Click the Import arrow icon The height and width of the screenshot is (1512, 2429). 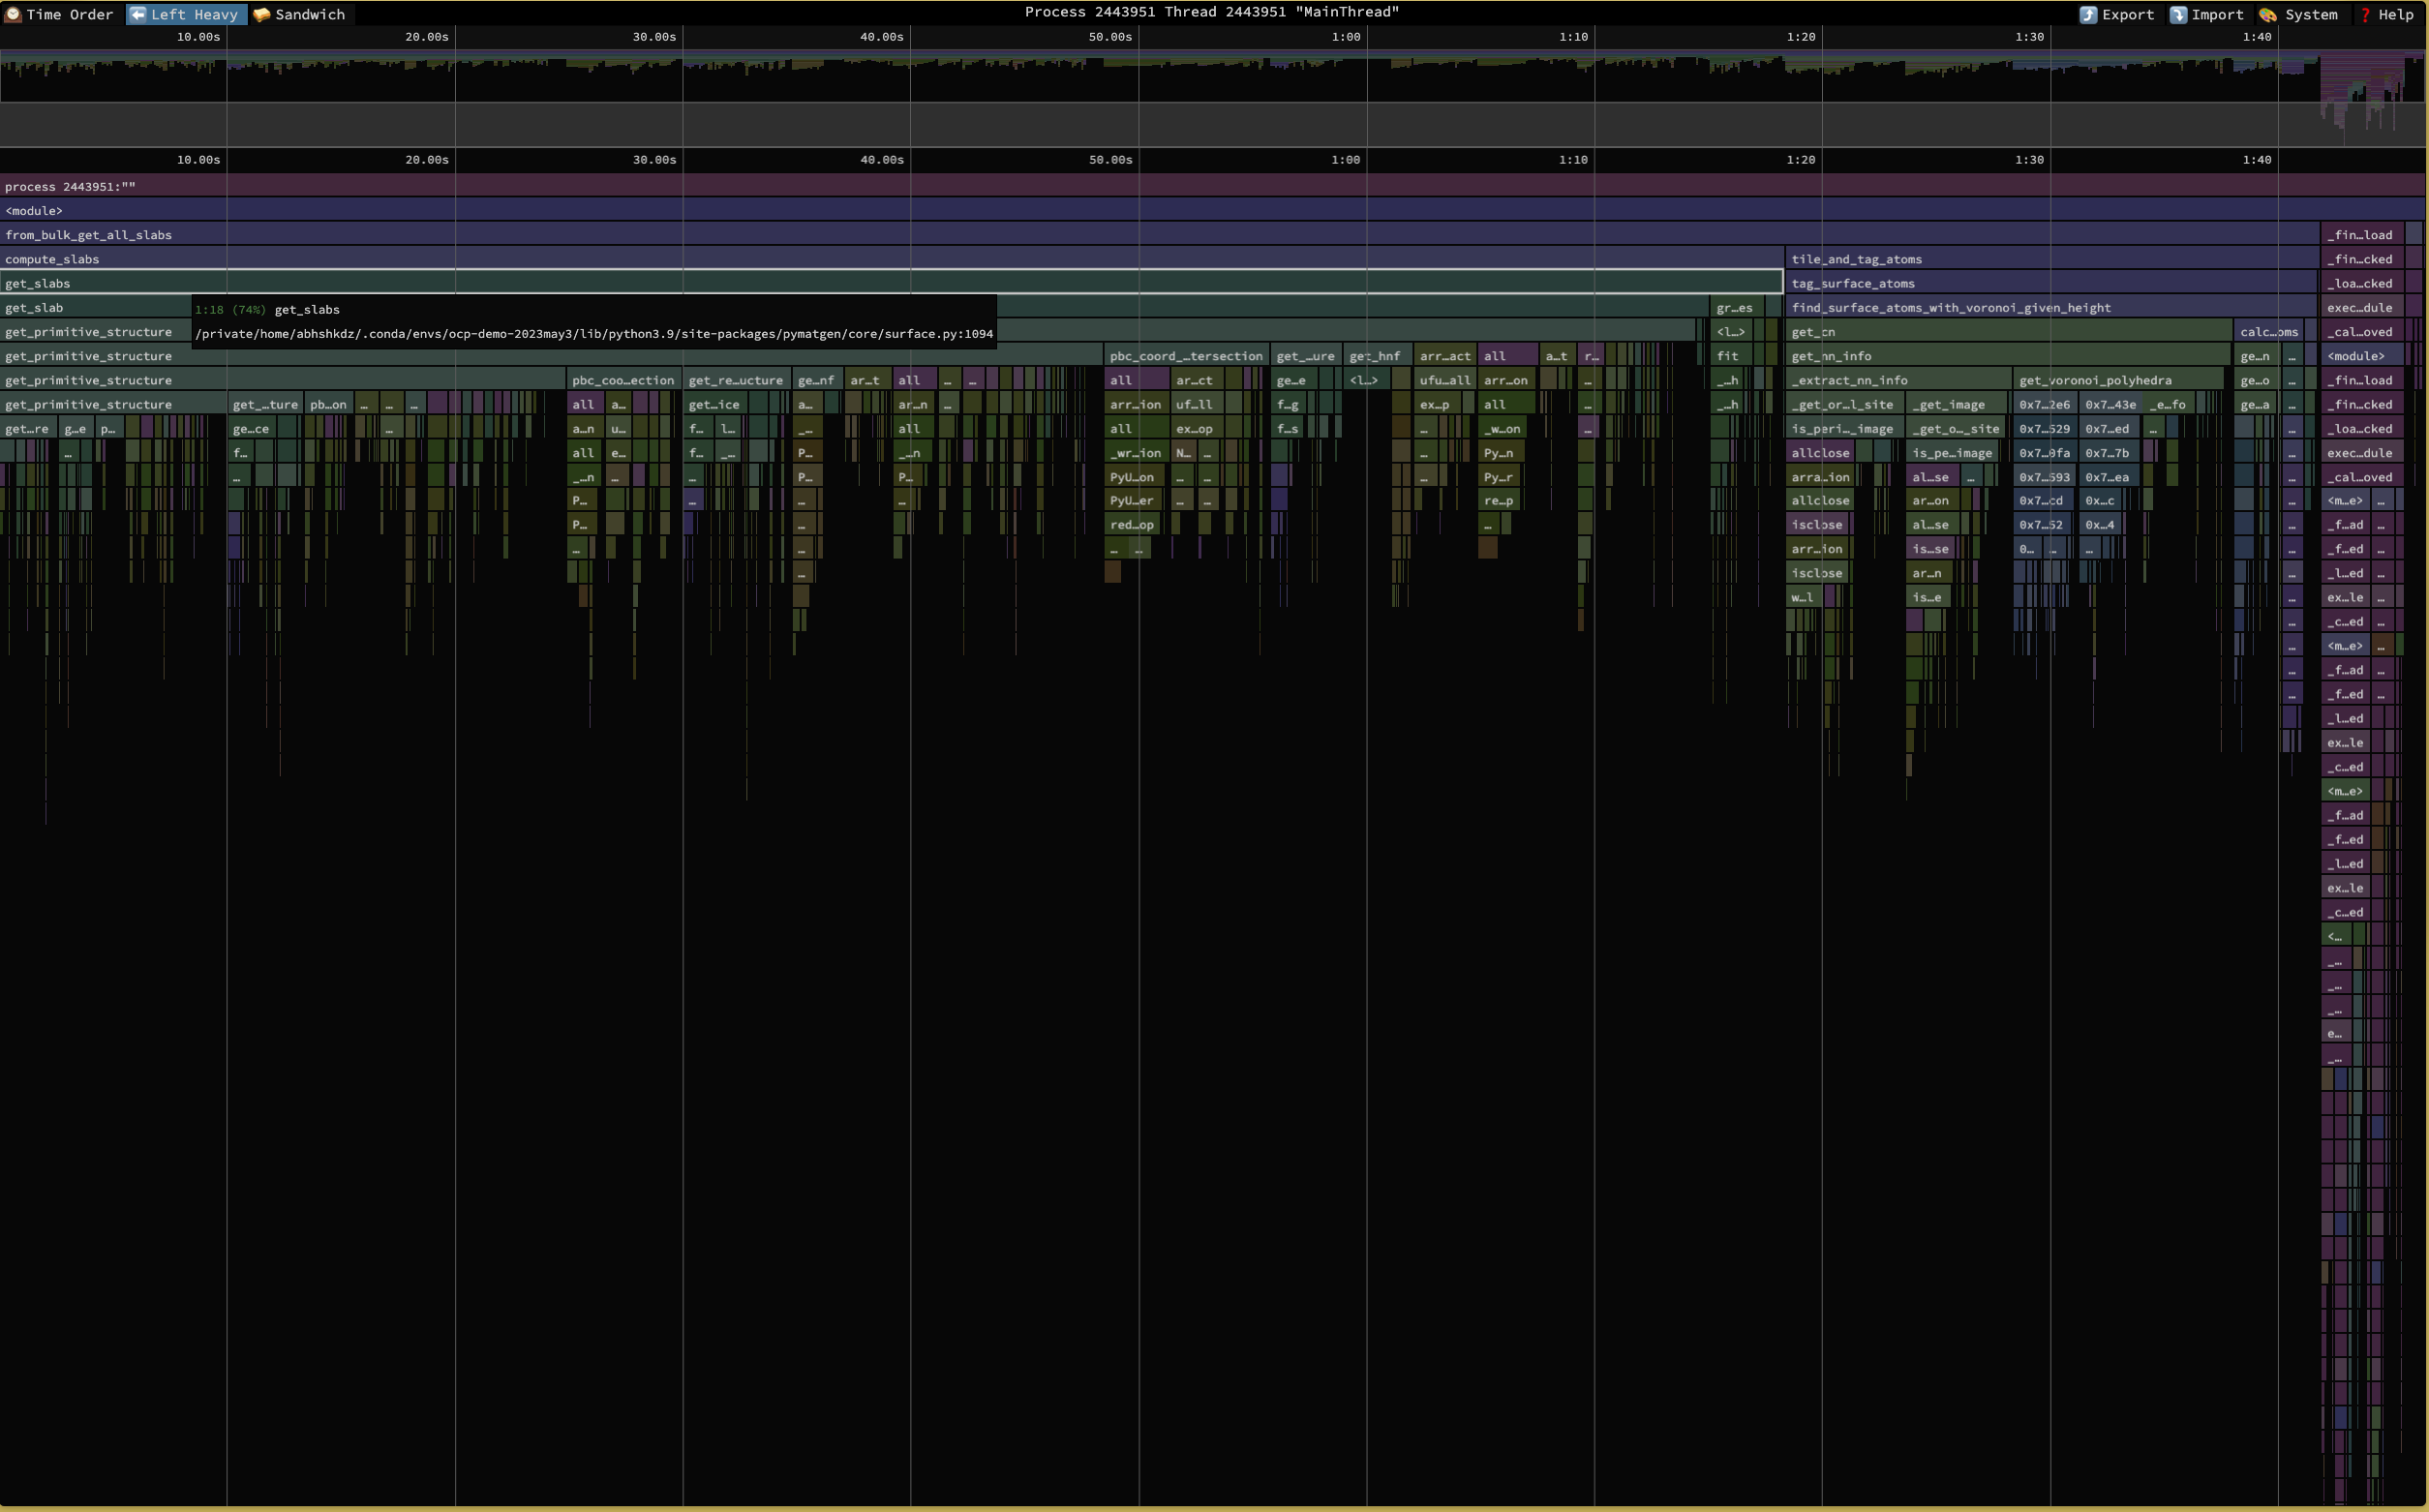click(2178, 14)
